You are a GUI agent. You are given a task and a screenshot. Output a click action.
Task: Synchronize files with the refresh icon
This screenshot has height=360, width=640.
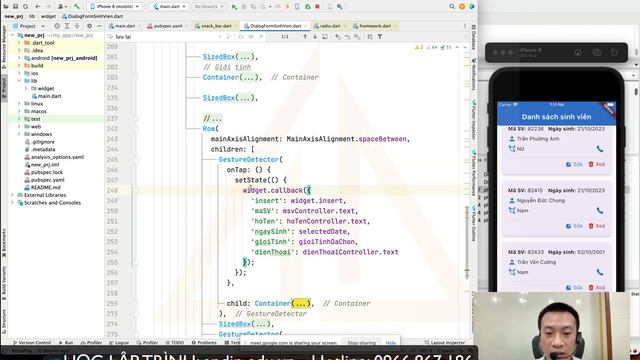tap(25, 7)
